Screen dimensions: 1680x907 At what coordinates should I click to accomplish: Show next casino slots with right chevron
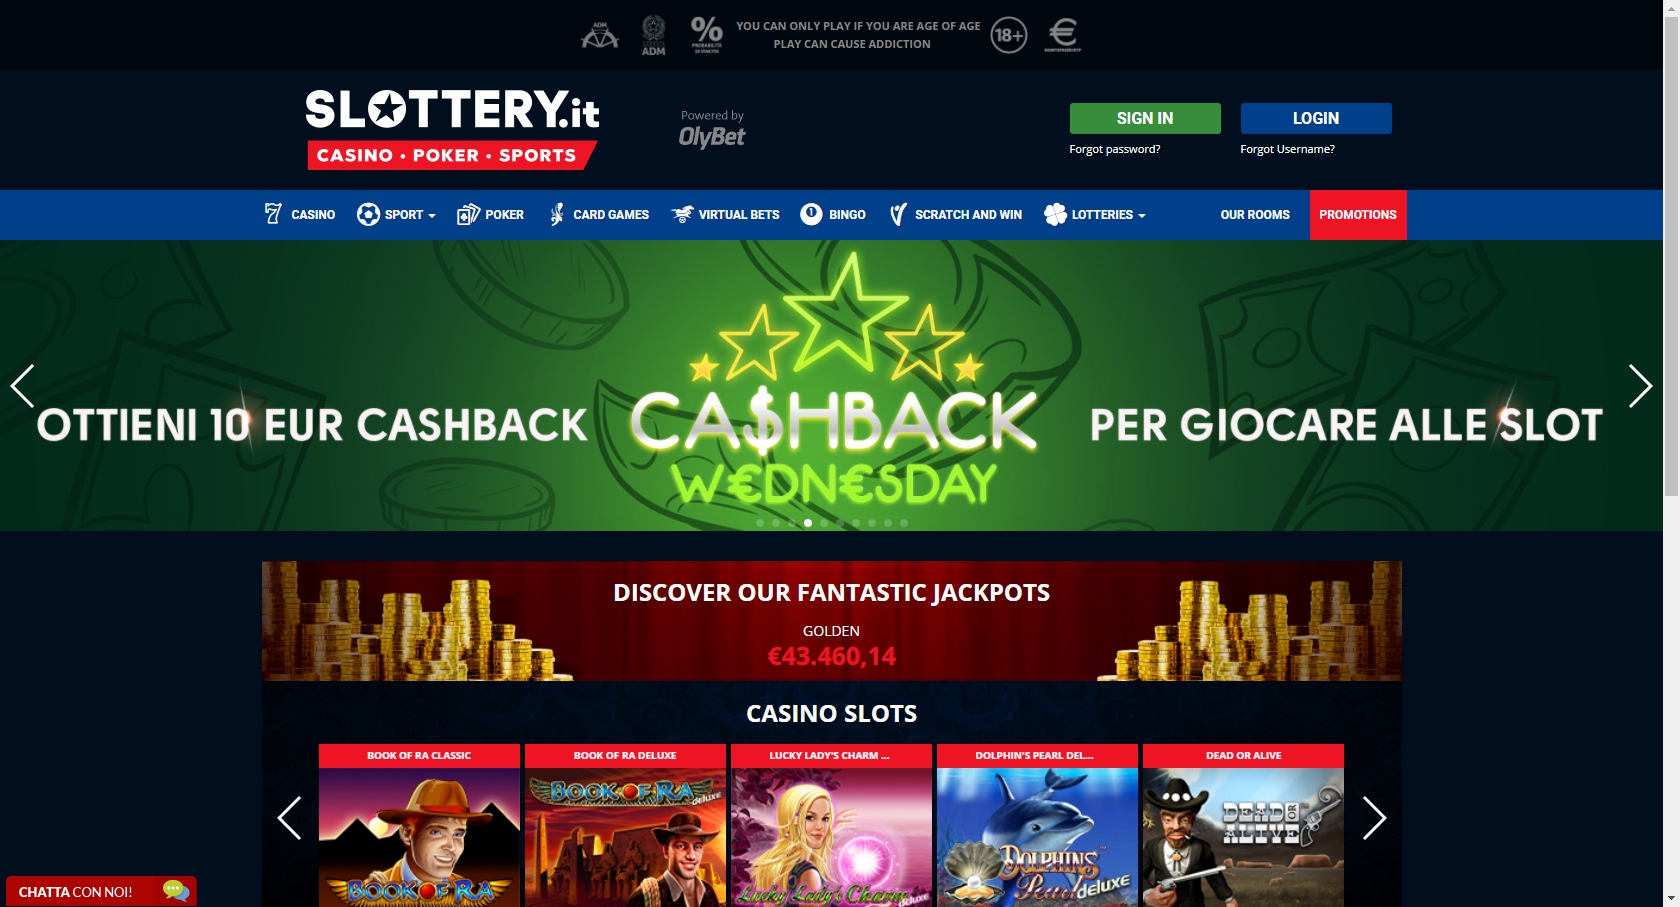[1375, 818]
